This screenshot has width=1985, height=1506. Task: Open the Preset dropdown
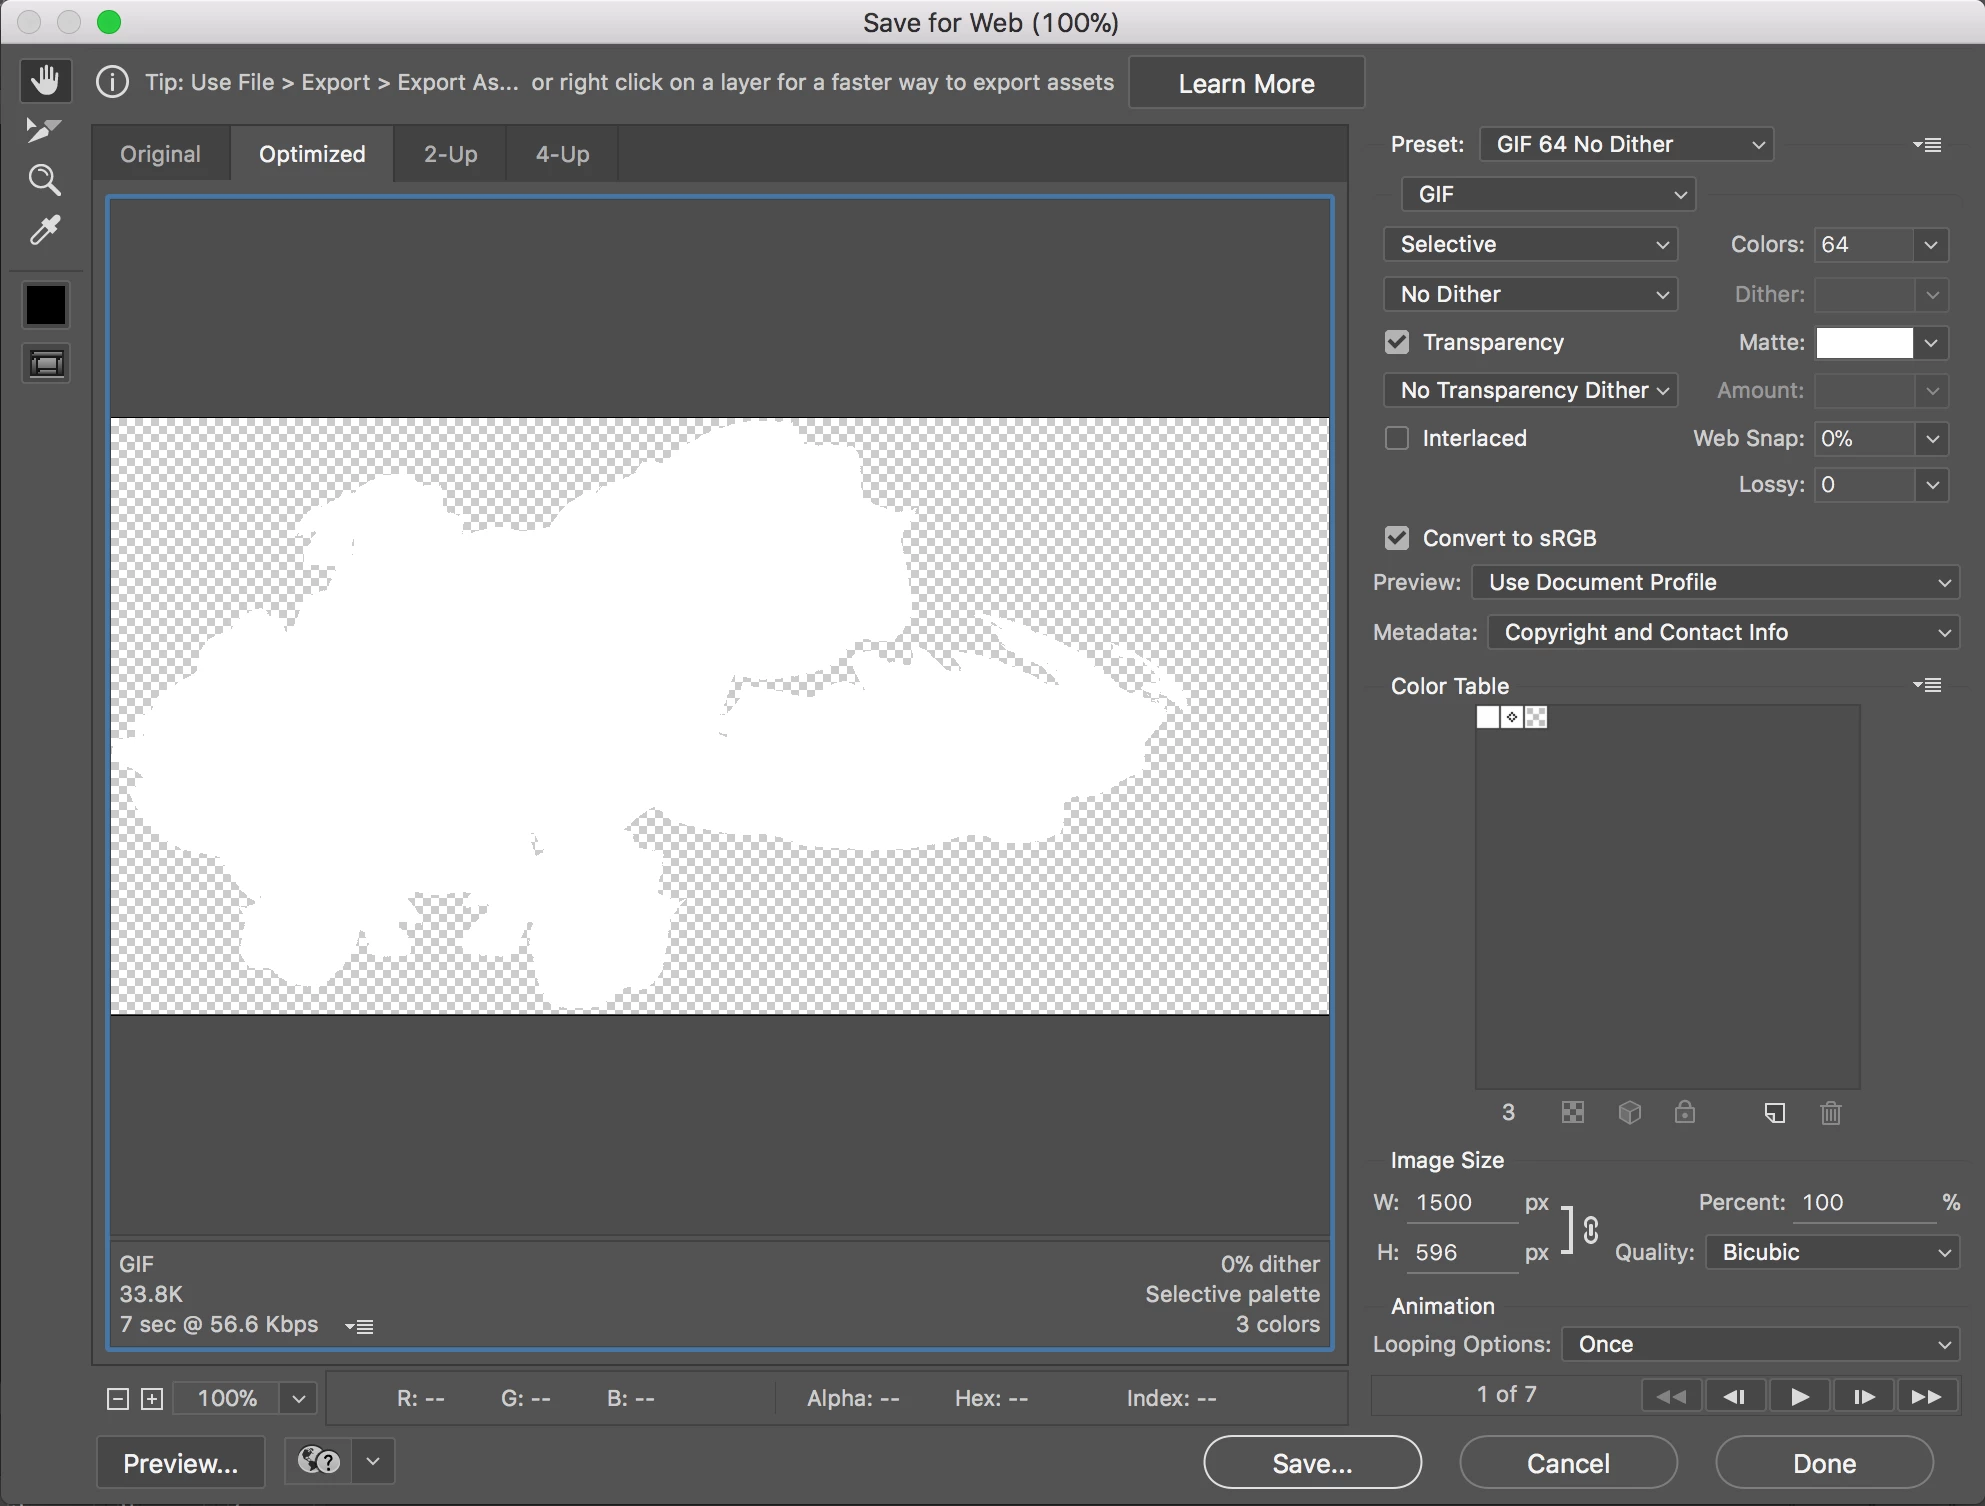pyautogui.click(x=1626, y=144)
